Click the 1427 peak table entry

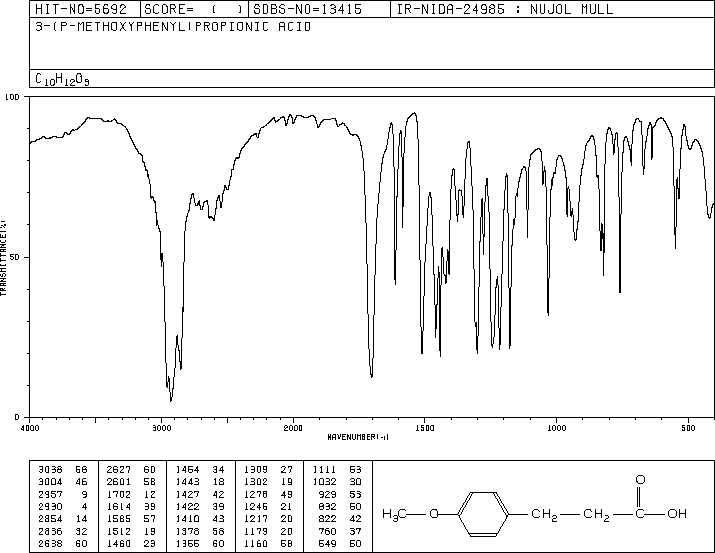tap(200, 494)
